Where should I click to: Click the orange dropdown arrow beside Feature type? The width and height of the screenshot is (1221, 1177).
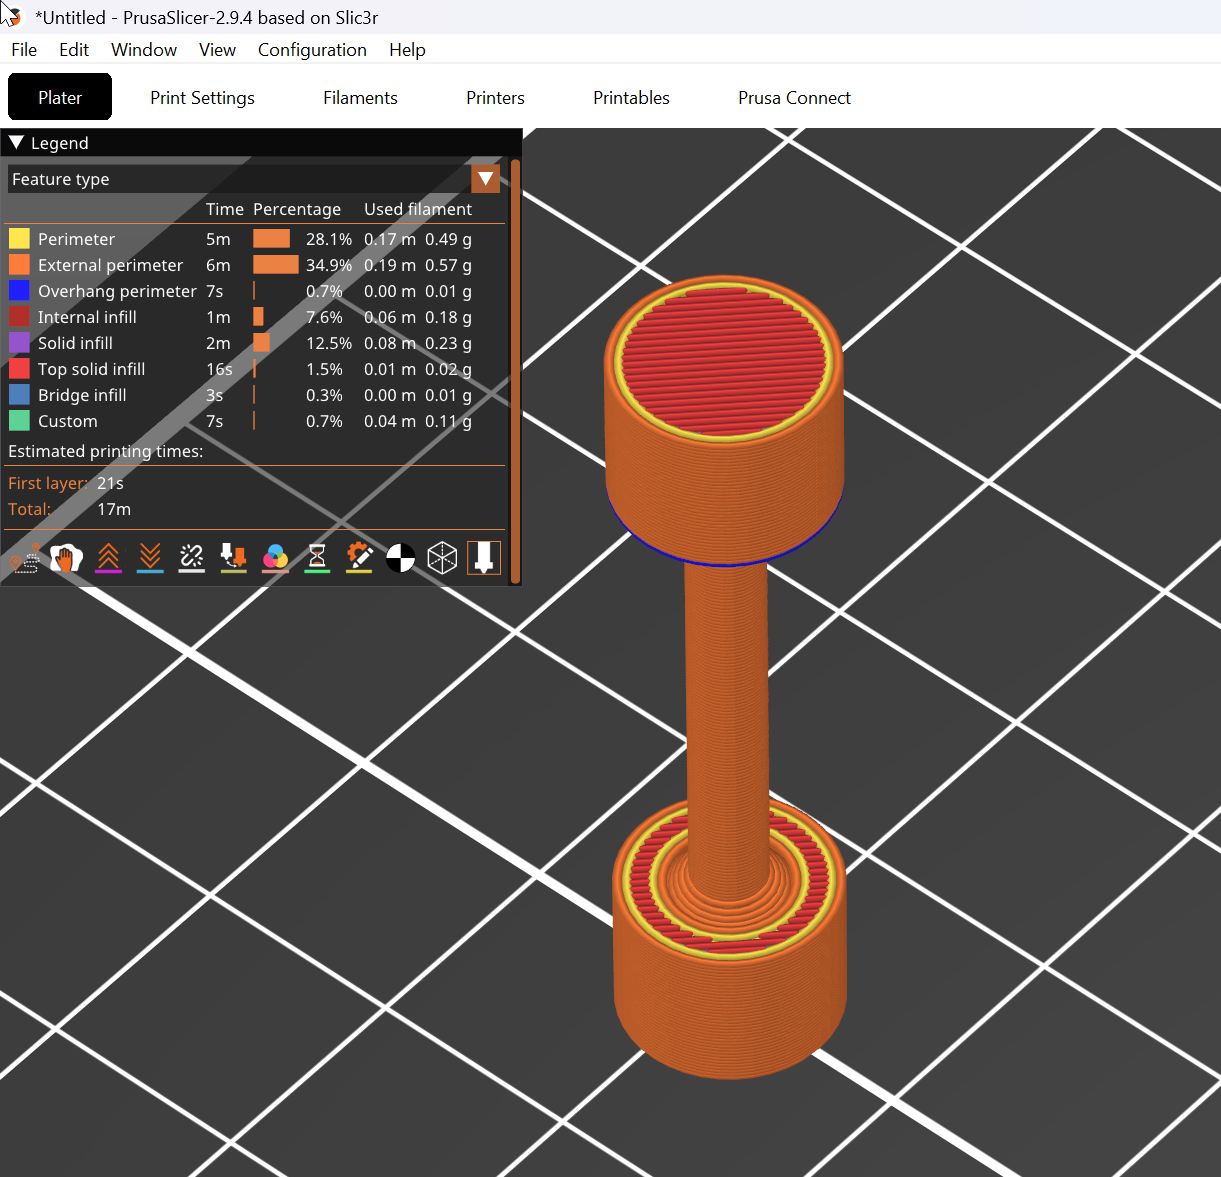(x=485, y=178)
